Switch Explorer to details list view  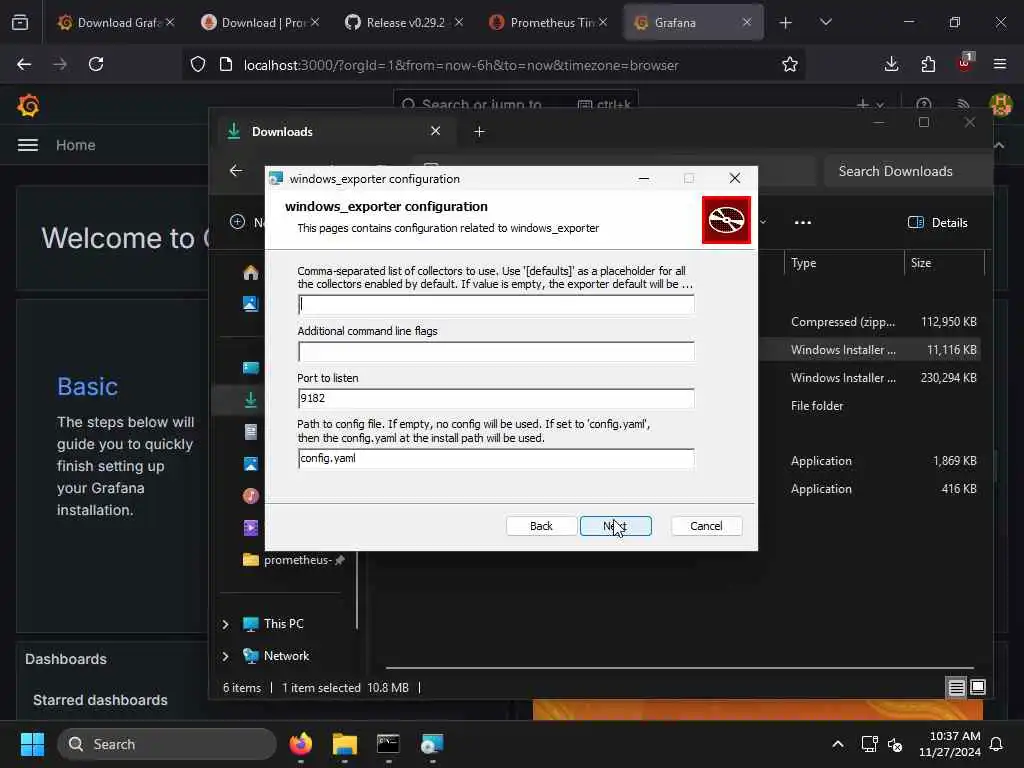pos(956,687)
